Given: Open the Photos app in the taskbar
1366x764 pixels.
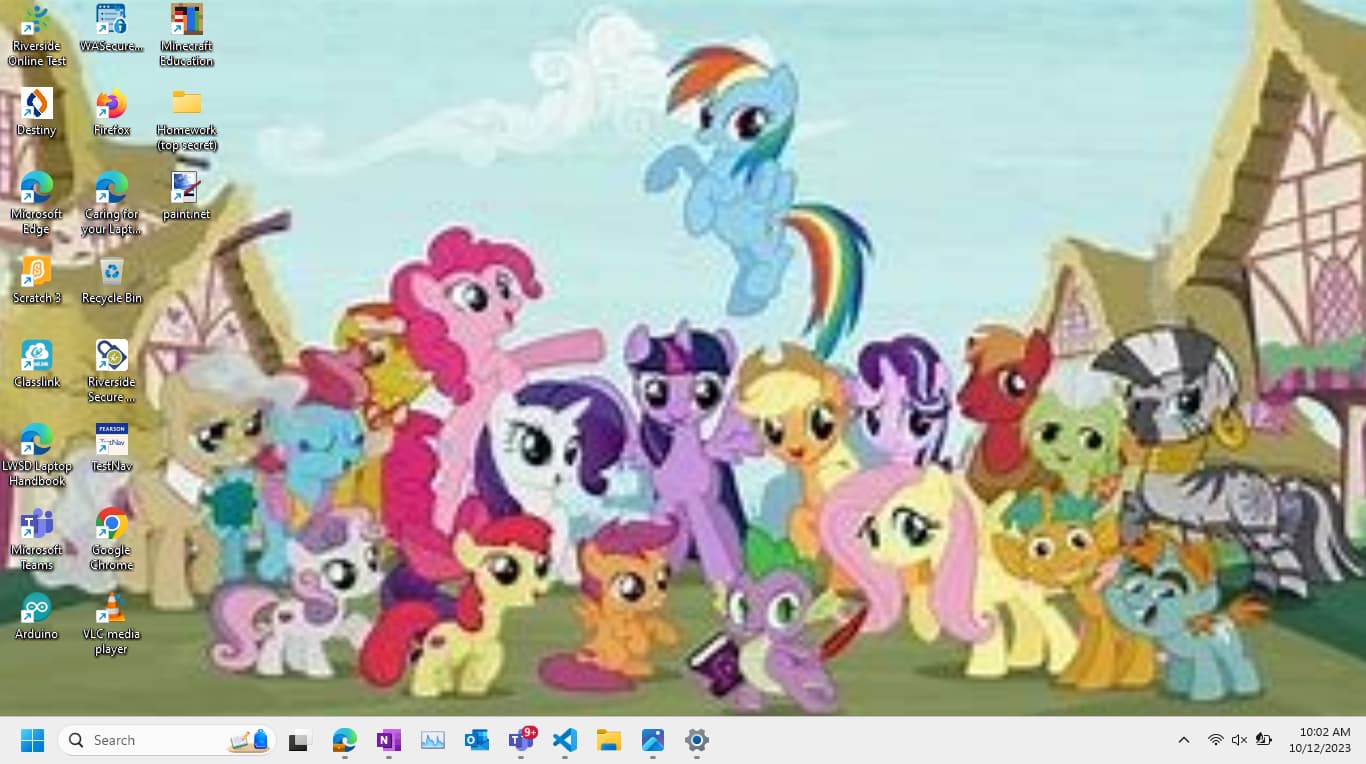Looking at the screenshot, I should tap(652, 740).
